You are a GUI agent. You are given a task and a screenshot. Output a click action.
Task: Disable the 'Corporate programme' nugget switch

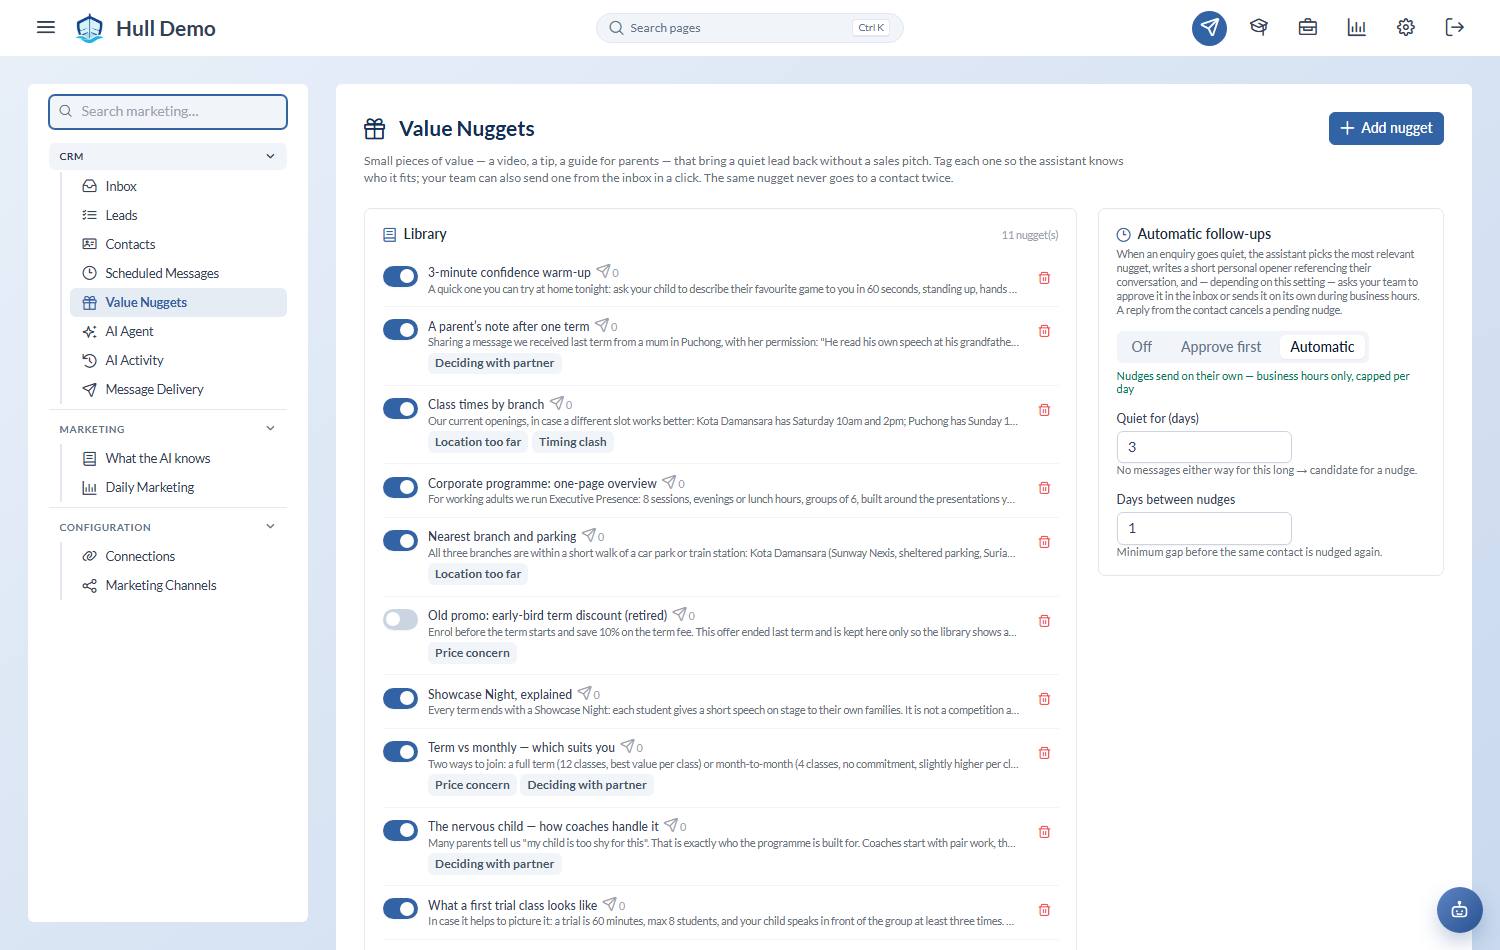[x=400, y=488]
